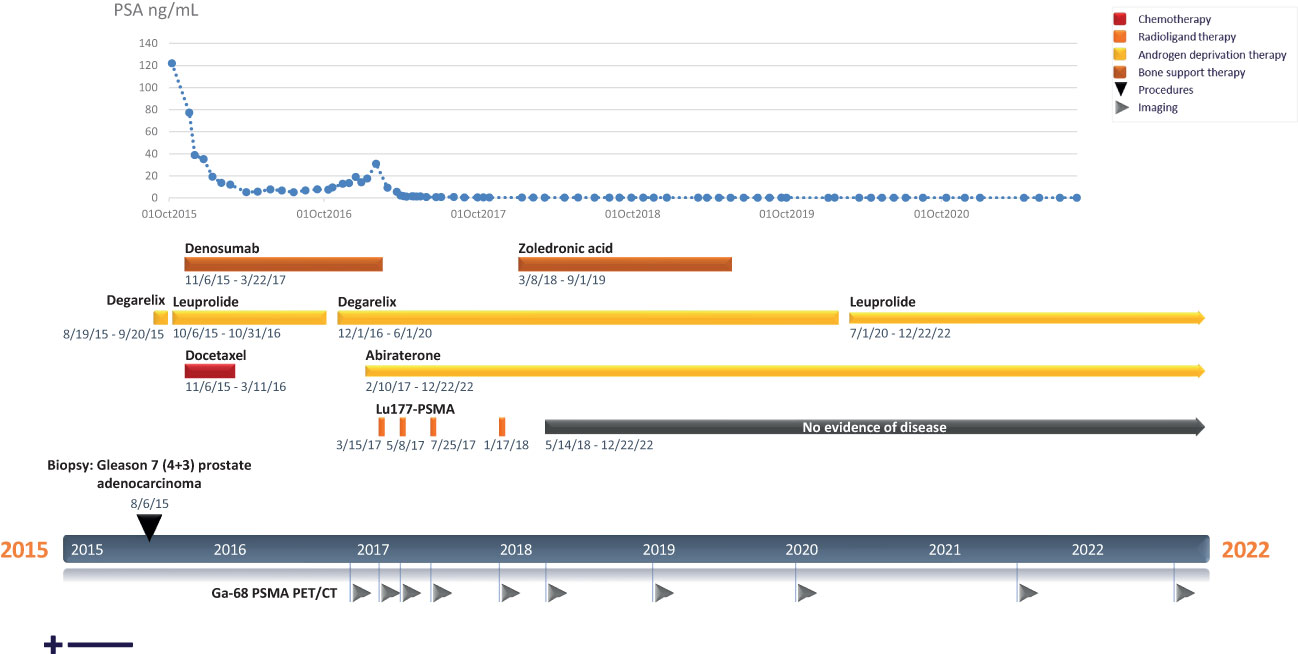Click the 01Oct2019 x-axis label
Image resolution: width=1298 pixels, height=654 pixels.
[787, 214]
